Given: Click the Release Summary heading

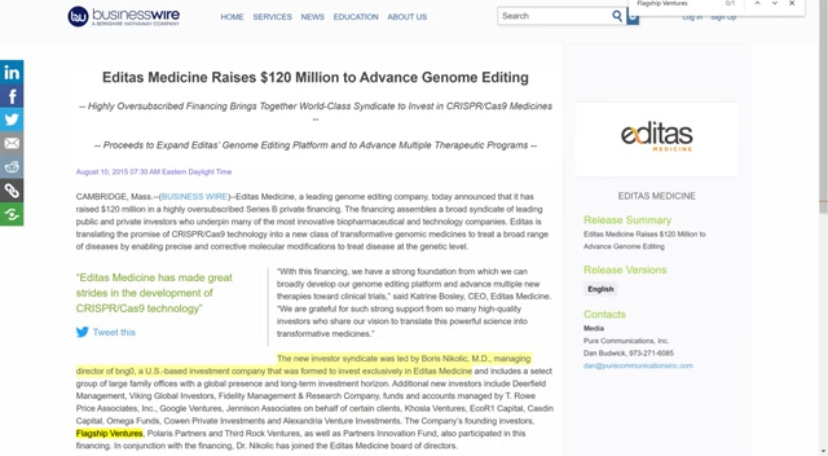Looking at the screenshot, I should (x=627, y=220).
